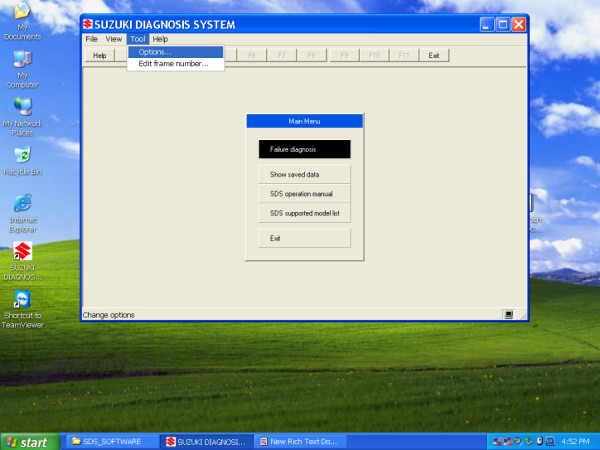600x450 pixels.
Task: Open Suzuki Diagnosis desktop shortcut
Action: 21,250
